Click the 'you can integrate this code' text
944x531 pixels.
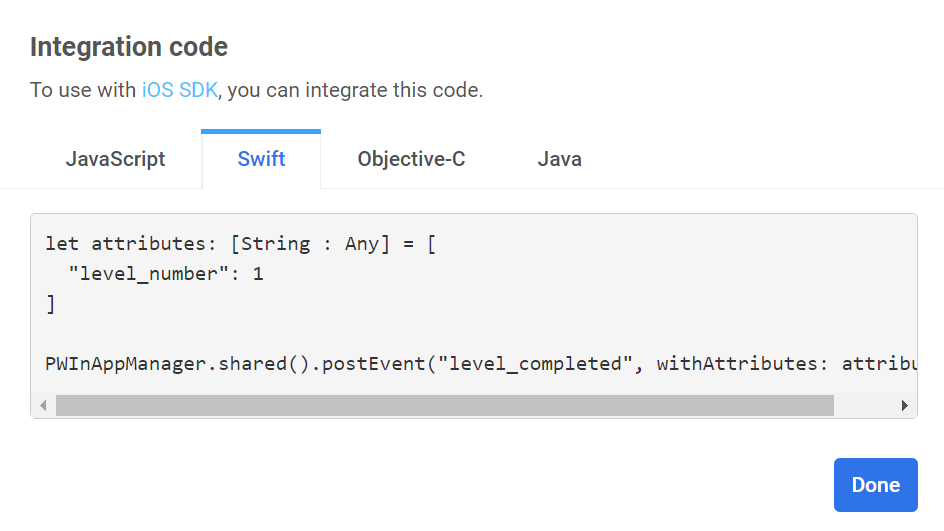coord(357,90)
